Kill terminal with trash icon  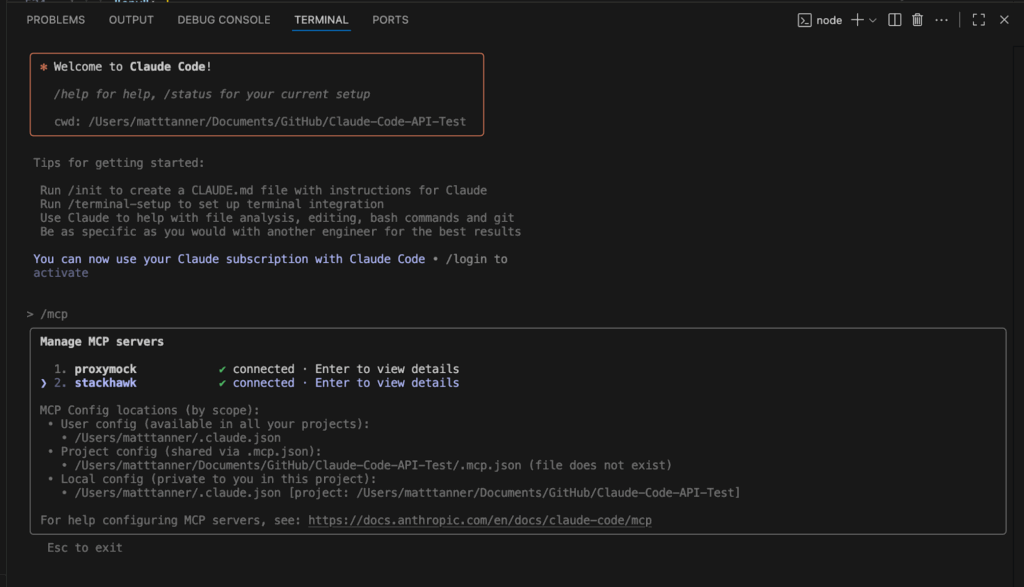917,20
